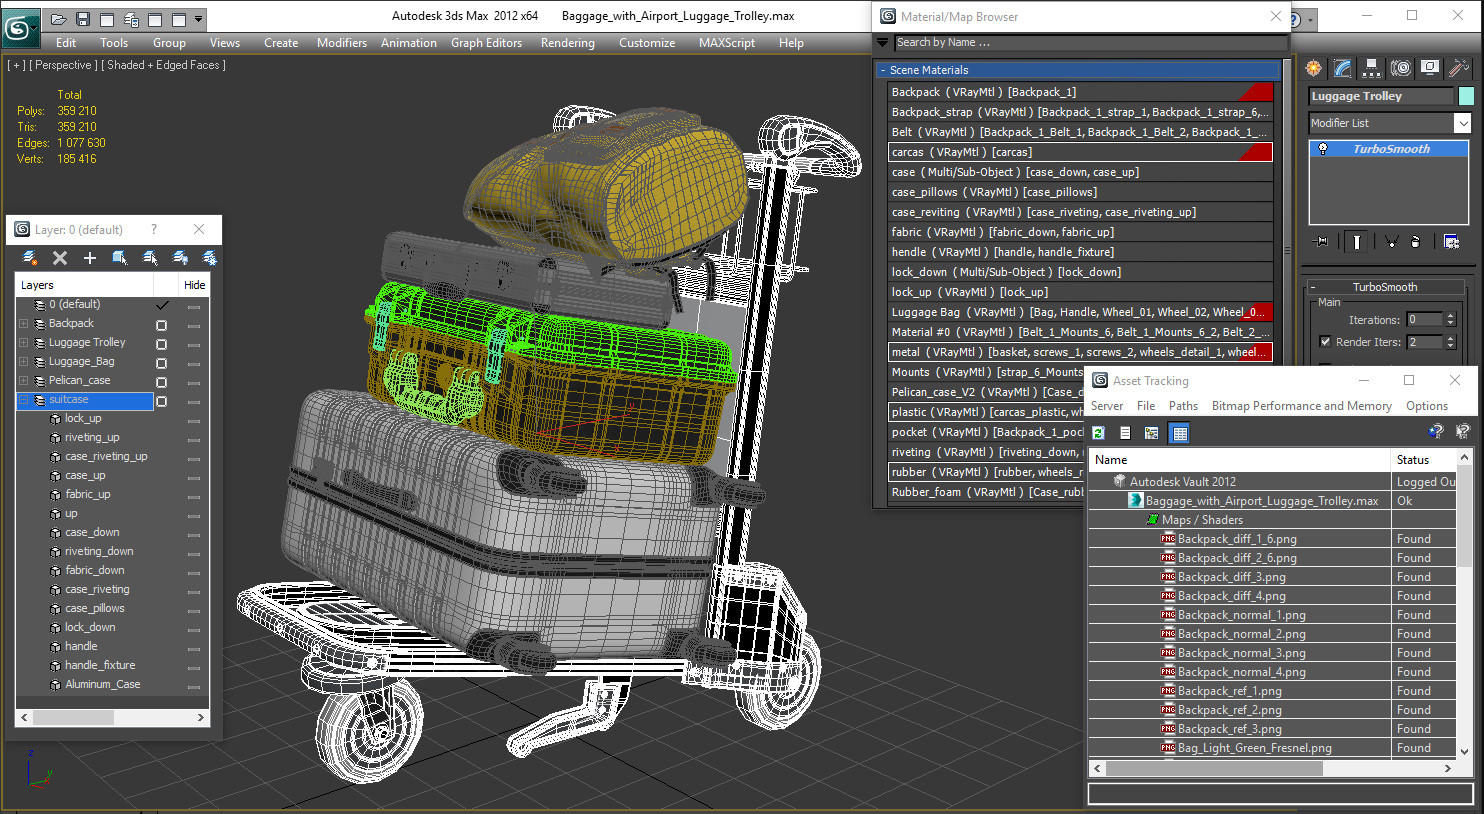Toggle hide column for lock_up object
The image size is (1484, 814).
(194, 419)
